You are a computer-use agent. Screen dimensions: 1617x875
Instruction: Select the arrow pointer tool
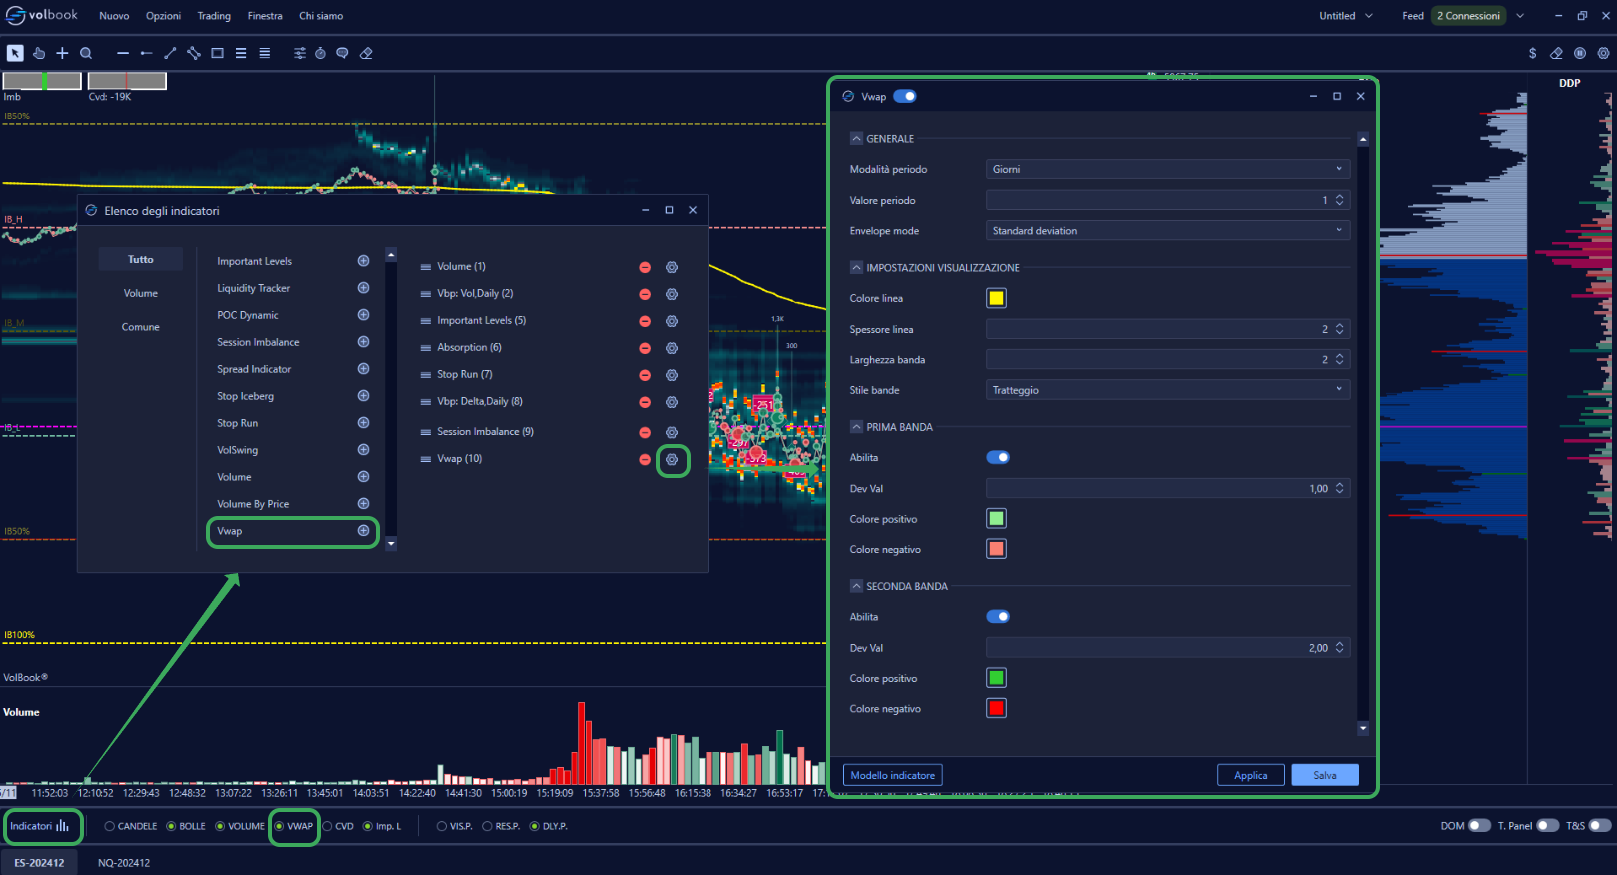click(x=15, y=53)
